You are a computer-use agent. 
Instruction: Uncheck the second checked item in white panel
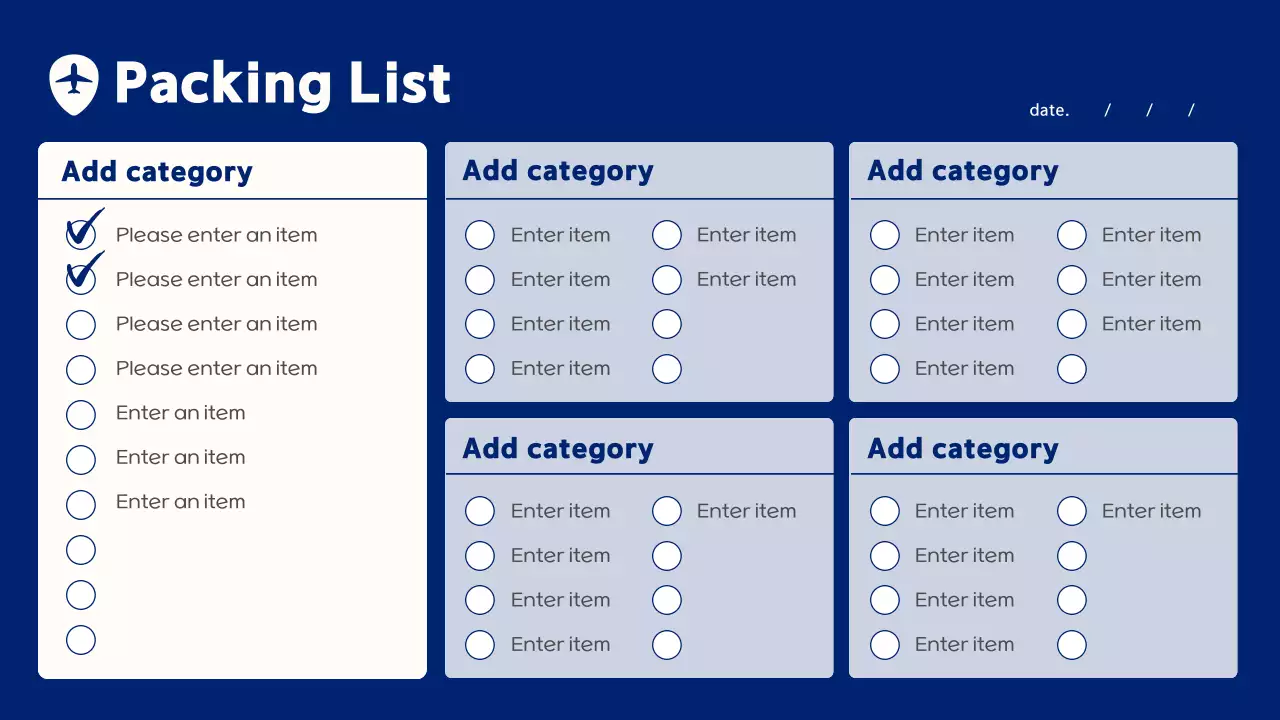(x=81, y=279)
